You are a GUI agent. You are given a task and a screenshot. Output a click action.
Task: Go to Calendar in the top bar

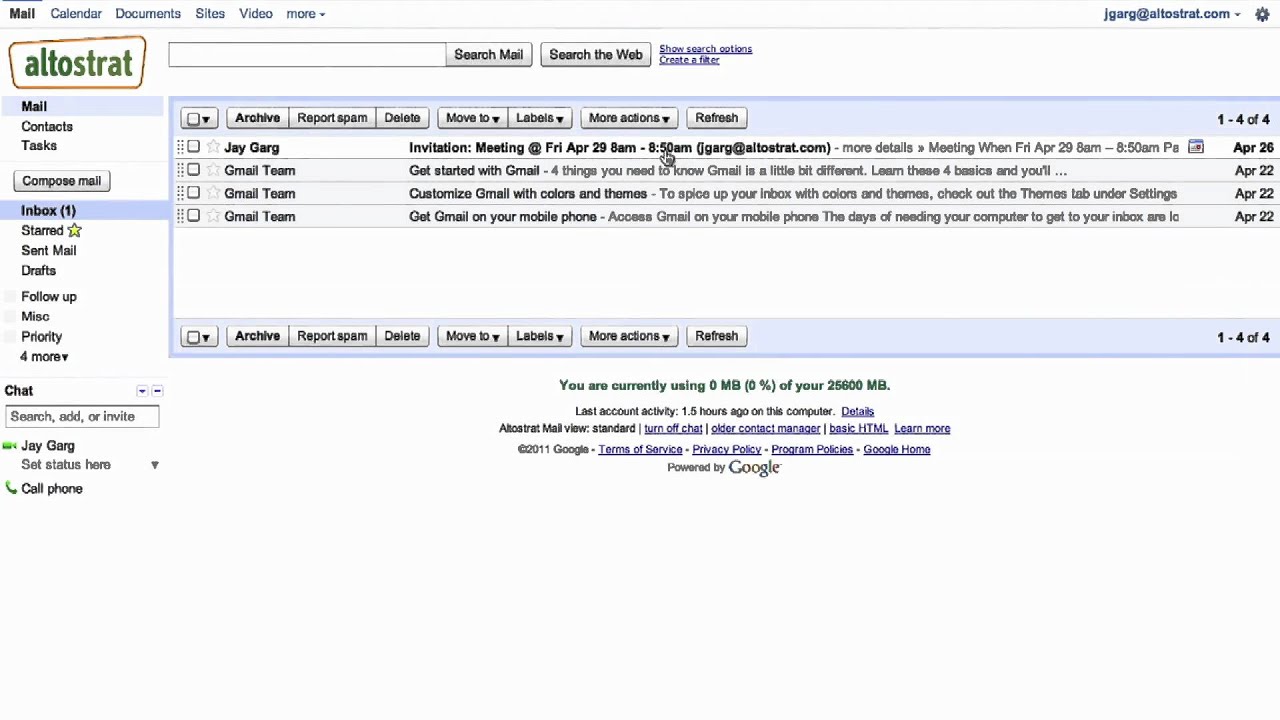coord(76,14)
